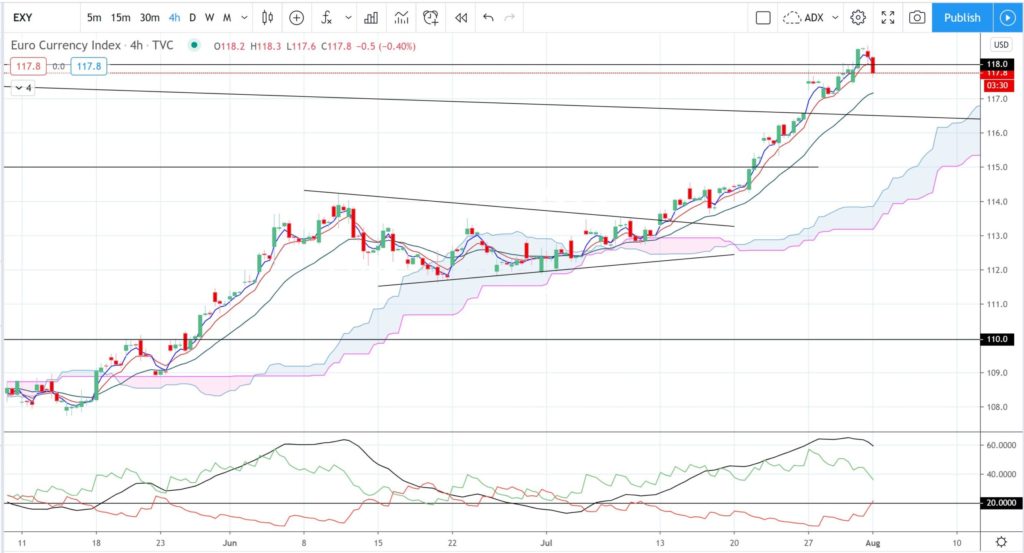Viewport: 1024px width, 553px height.
Task: Click the green market status dot
Action: (193, 45)
